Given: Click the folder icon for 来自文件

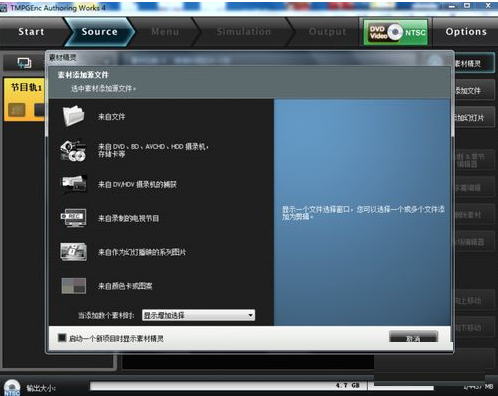Looking at the screenshot, I should point(73,116).
